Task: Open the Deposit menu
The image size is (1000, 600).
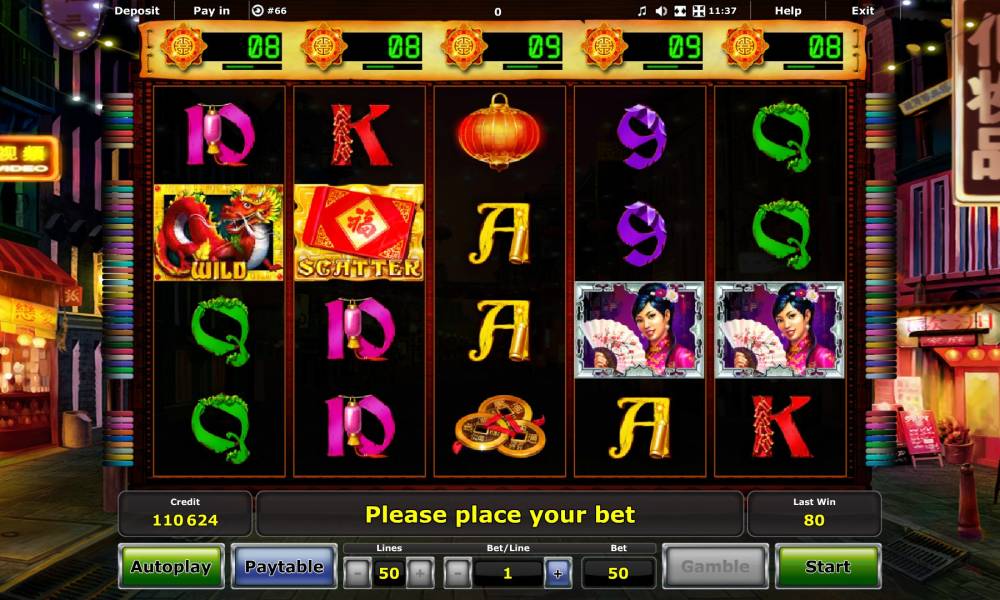Action: 136,11
